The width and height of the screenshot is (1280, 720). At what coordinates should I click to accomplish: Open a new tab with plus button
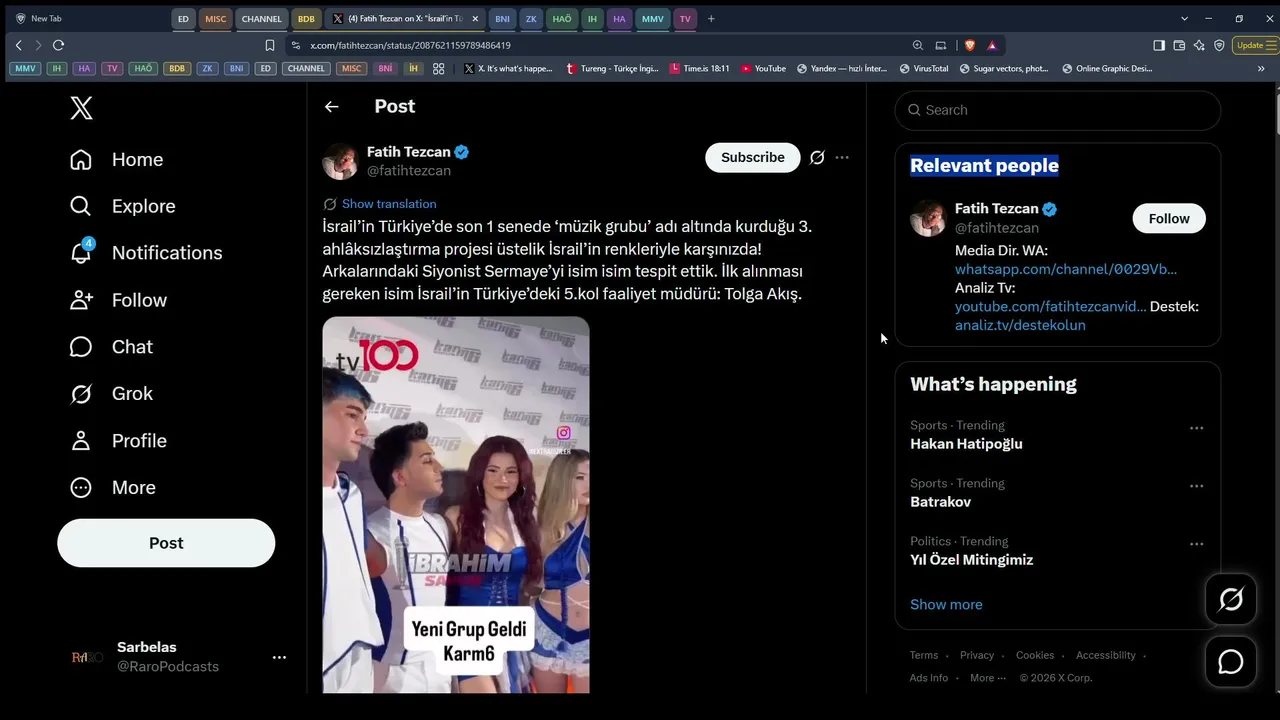click(x=711, y=19)
